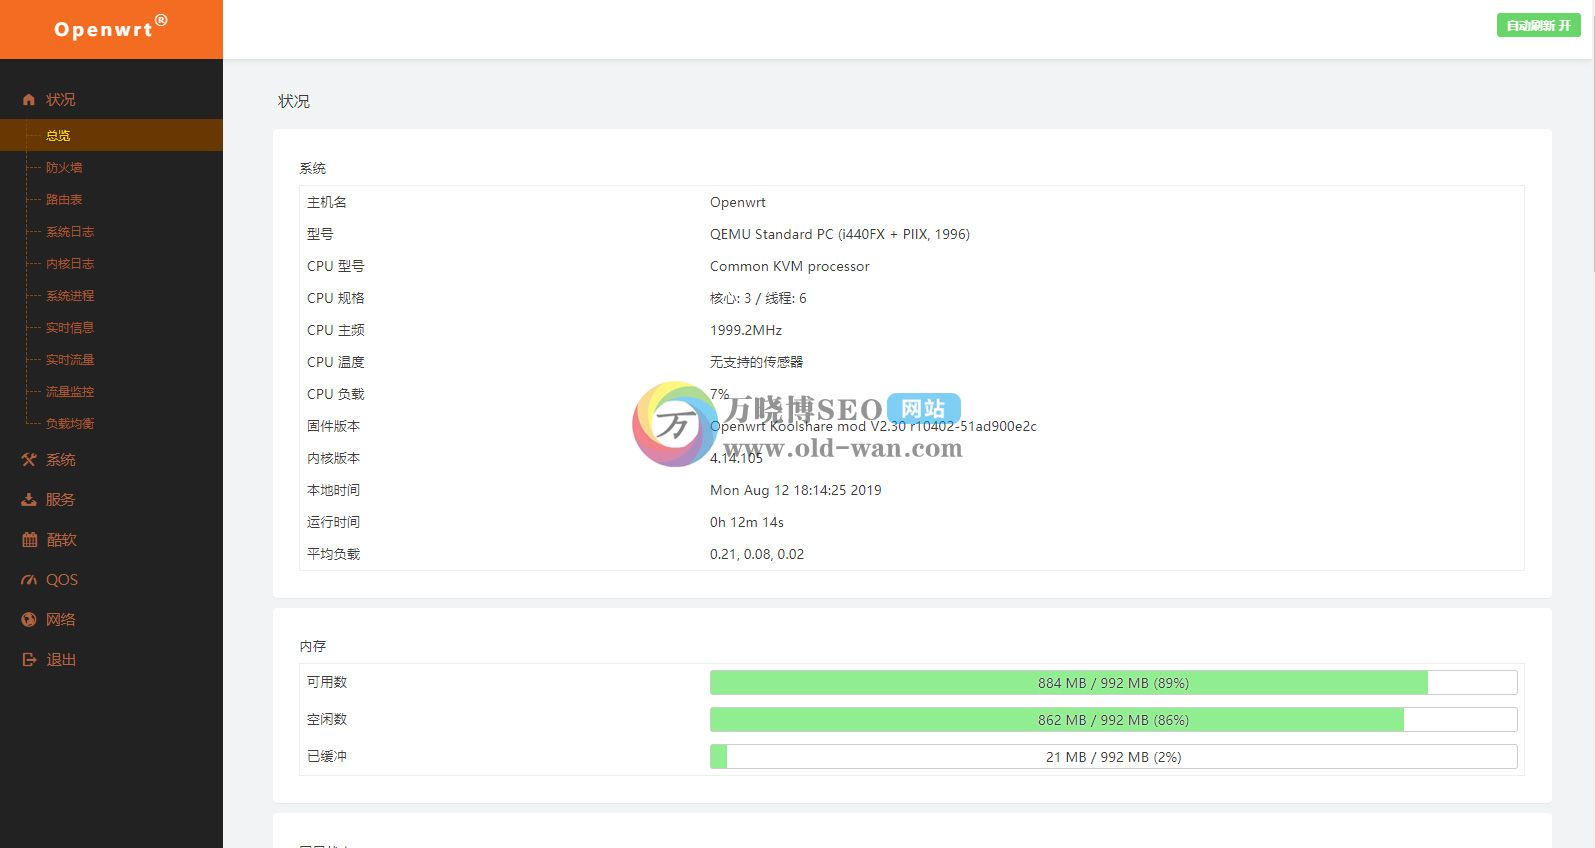Click the 系统 section heading
The height and width of the screenshot is (848, 1595).
[313, 168]
